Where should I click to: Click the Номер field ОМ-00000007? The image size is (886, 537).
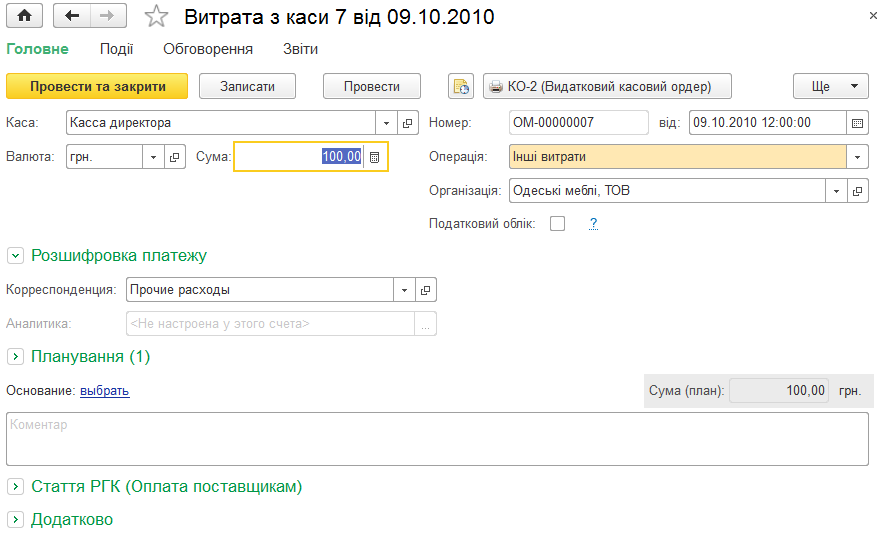pos(579,123)
